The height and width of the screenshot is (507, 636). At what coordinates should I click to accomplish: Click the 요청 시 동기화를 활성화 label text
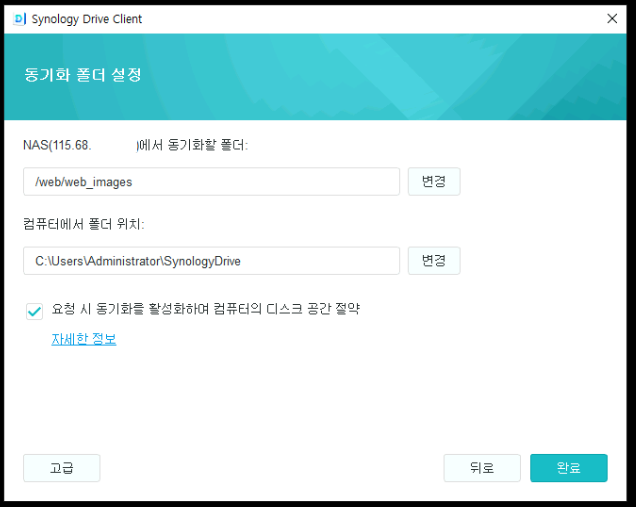[x=206, y=309]
